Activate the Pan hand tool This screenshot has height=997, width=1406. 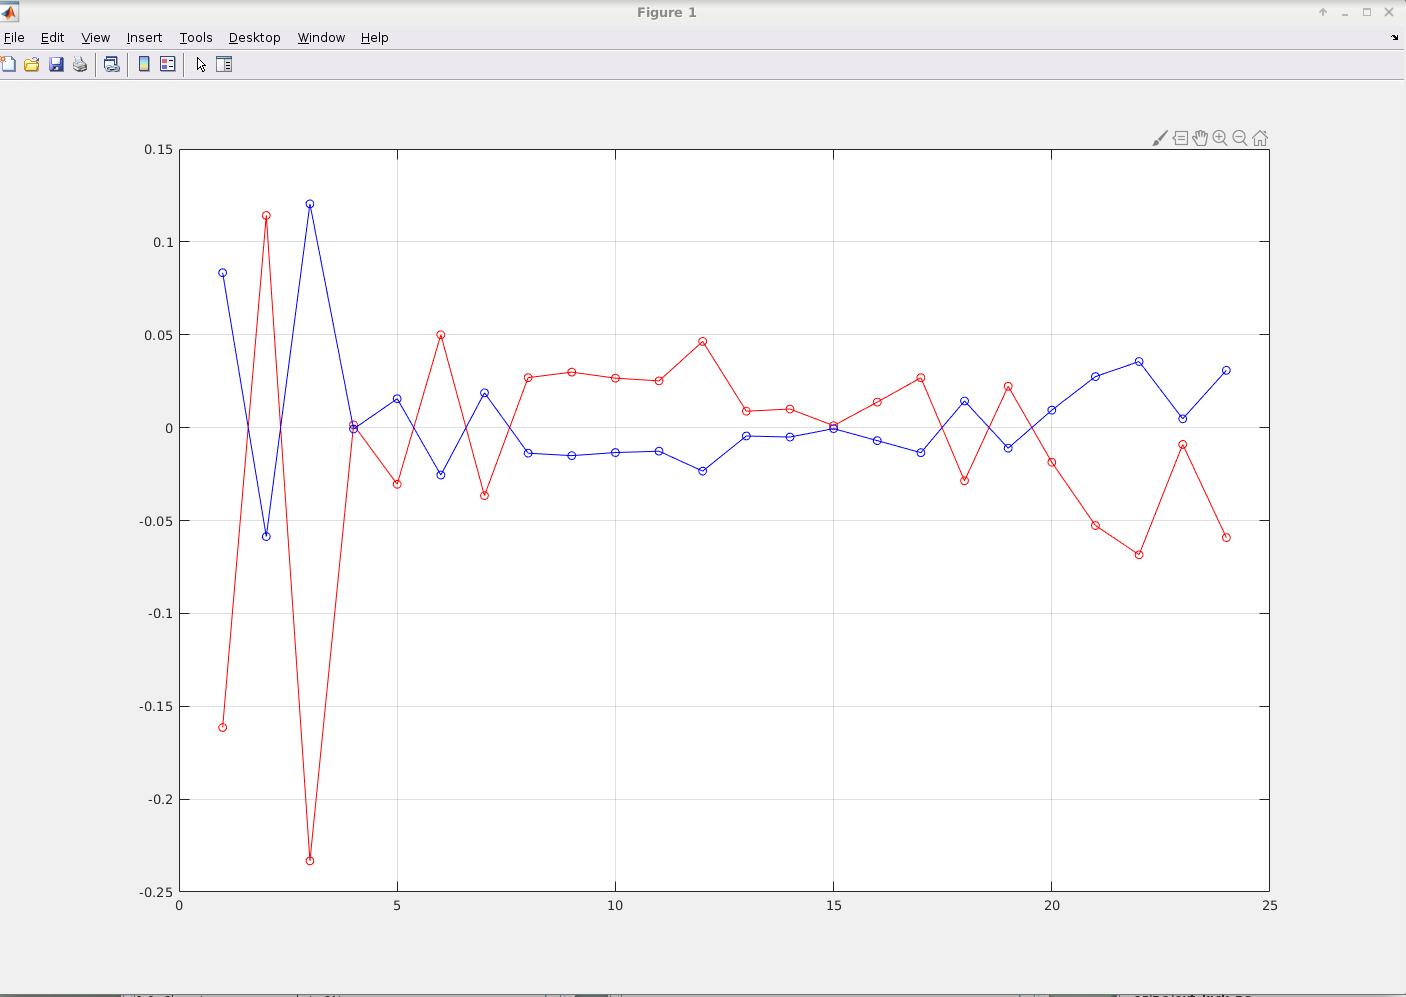[x=1200, y=138]
